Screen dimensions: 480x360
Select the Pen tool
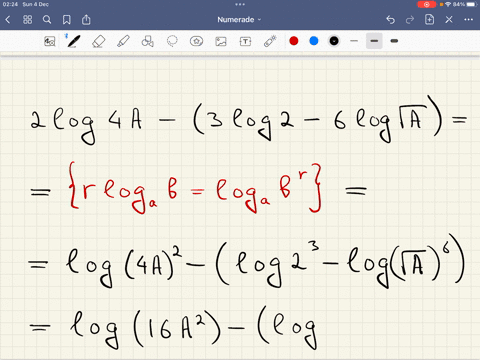pyautogui.click(x=73, y=41)
